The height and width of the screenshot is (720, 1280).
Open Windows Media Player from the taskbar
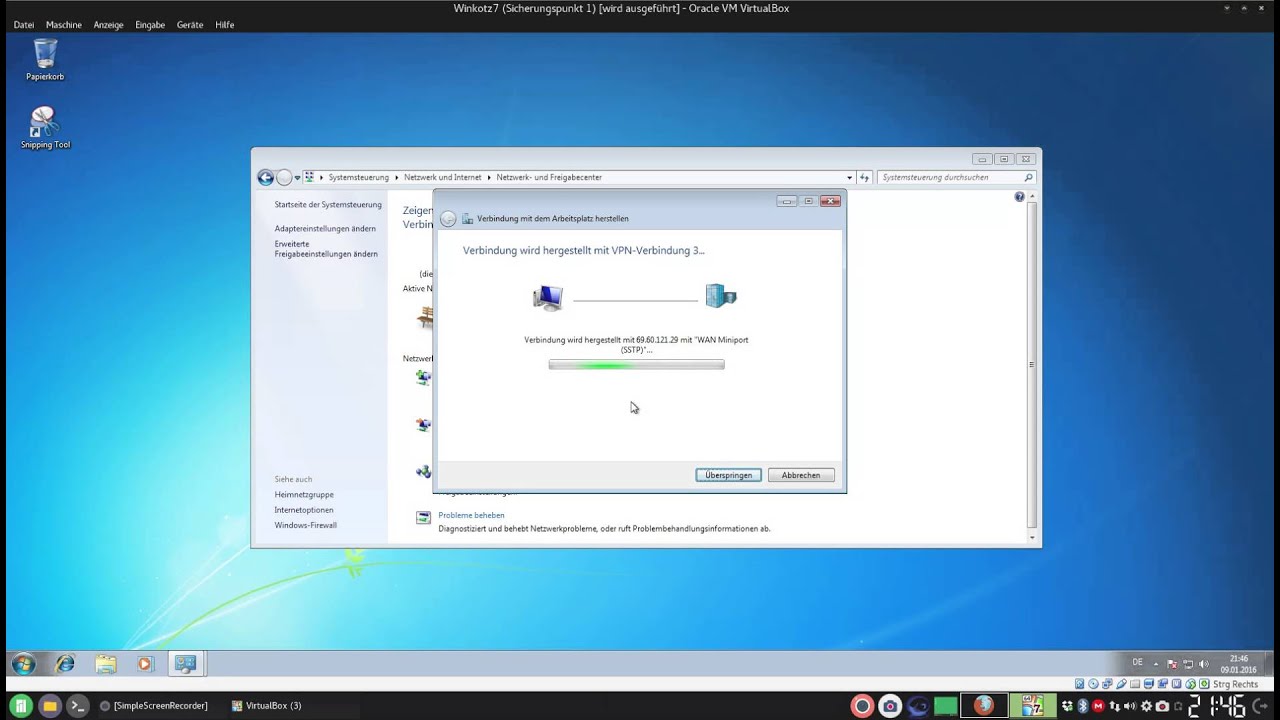[x=145, y=664]
